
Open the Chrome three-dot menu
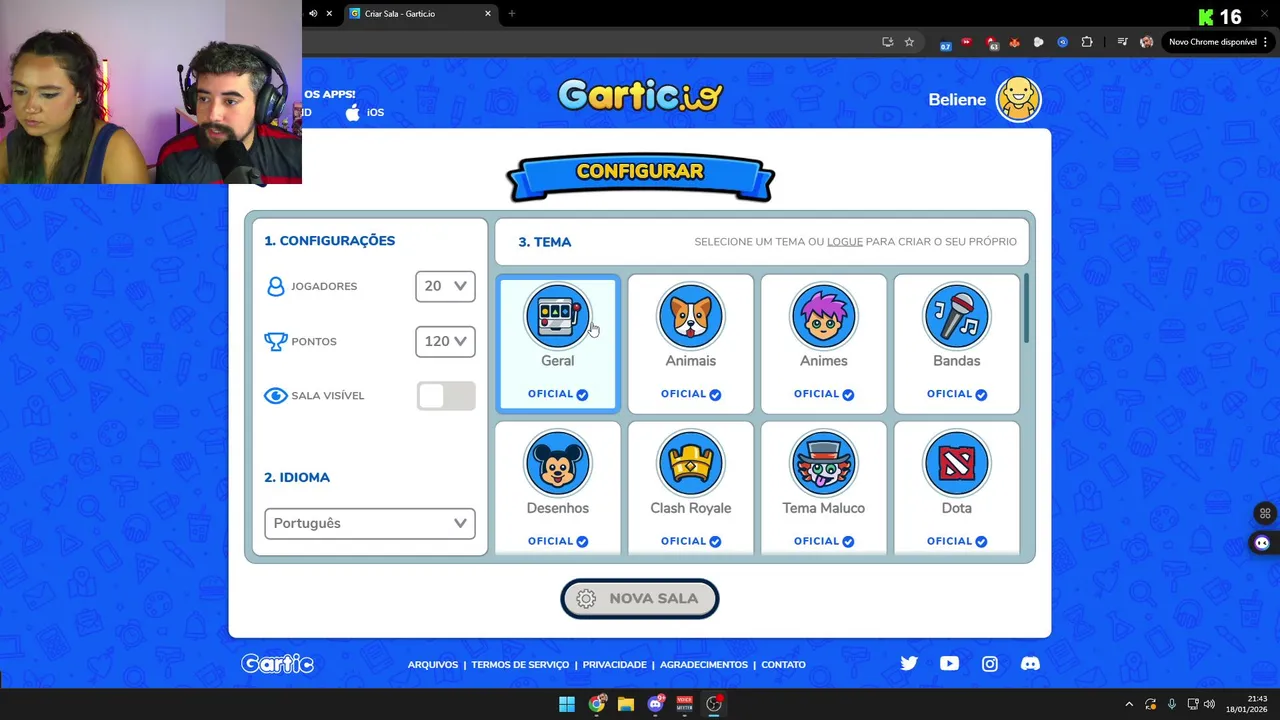pos(1266,42)
